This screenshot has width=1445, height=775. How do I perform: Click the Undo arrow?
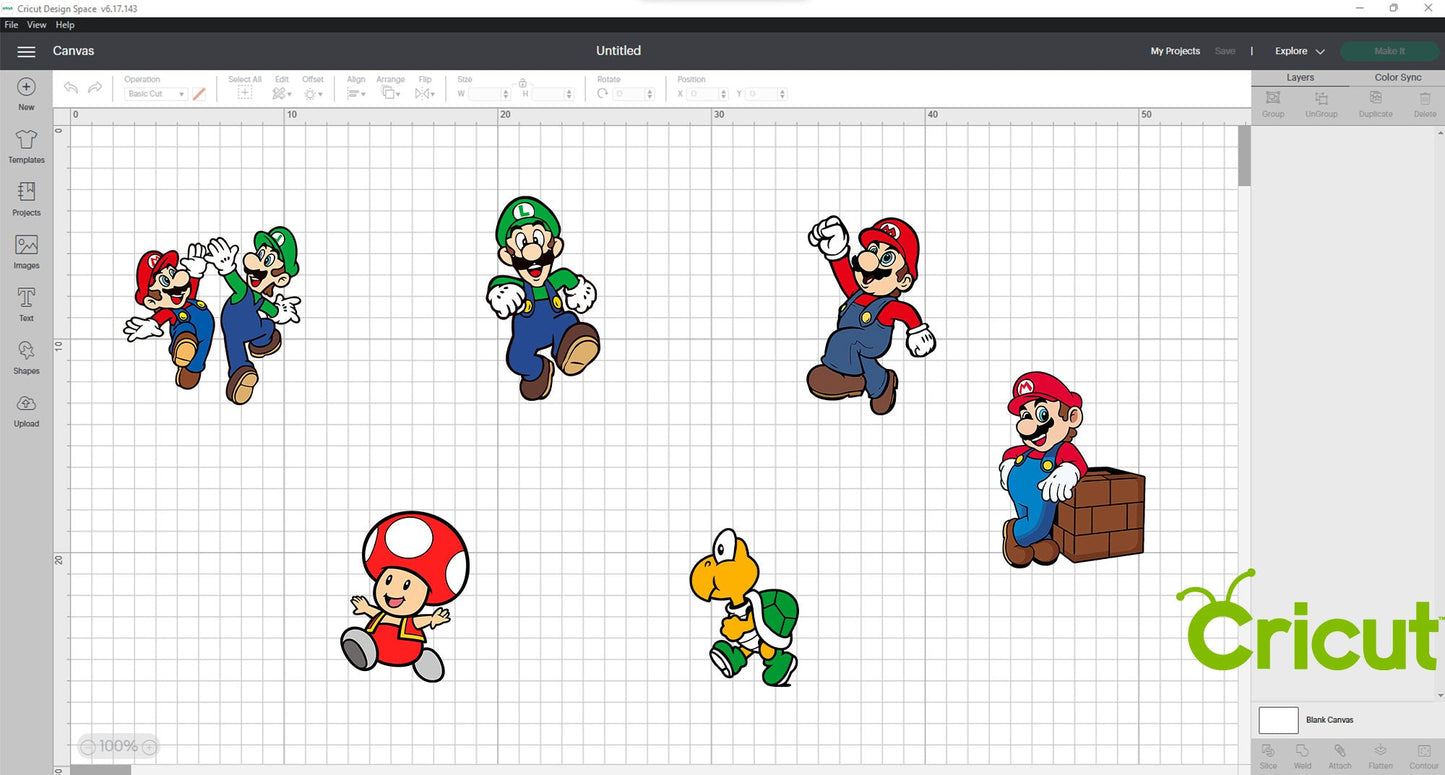[x=71, y=88]
